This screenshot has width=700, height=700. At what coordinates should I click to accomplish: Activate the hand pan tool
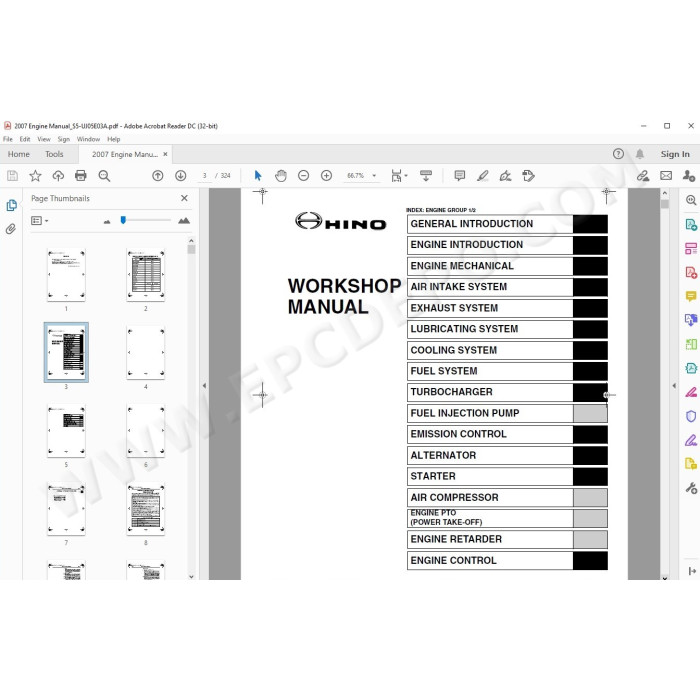(x=280, y=176)
